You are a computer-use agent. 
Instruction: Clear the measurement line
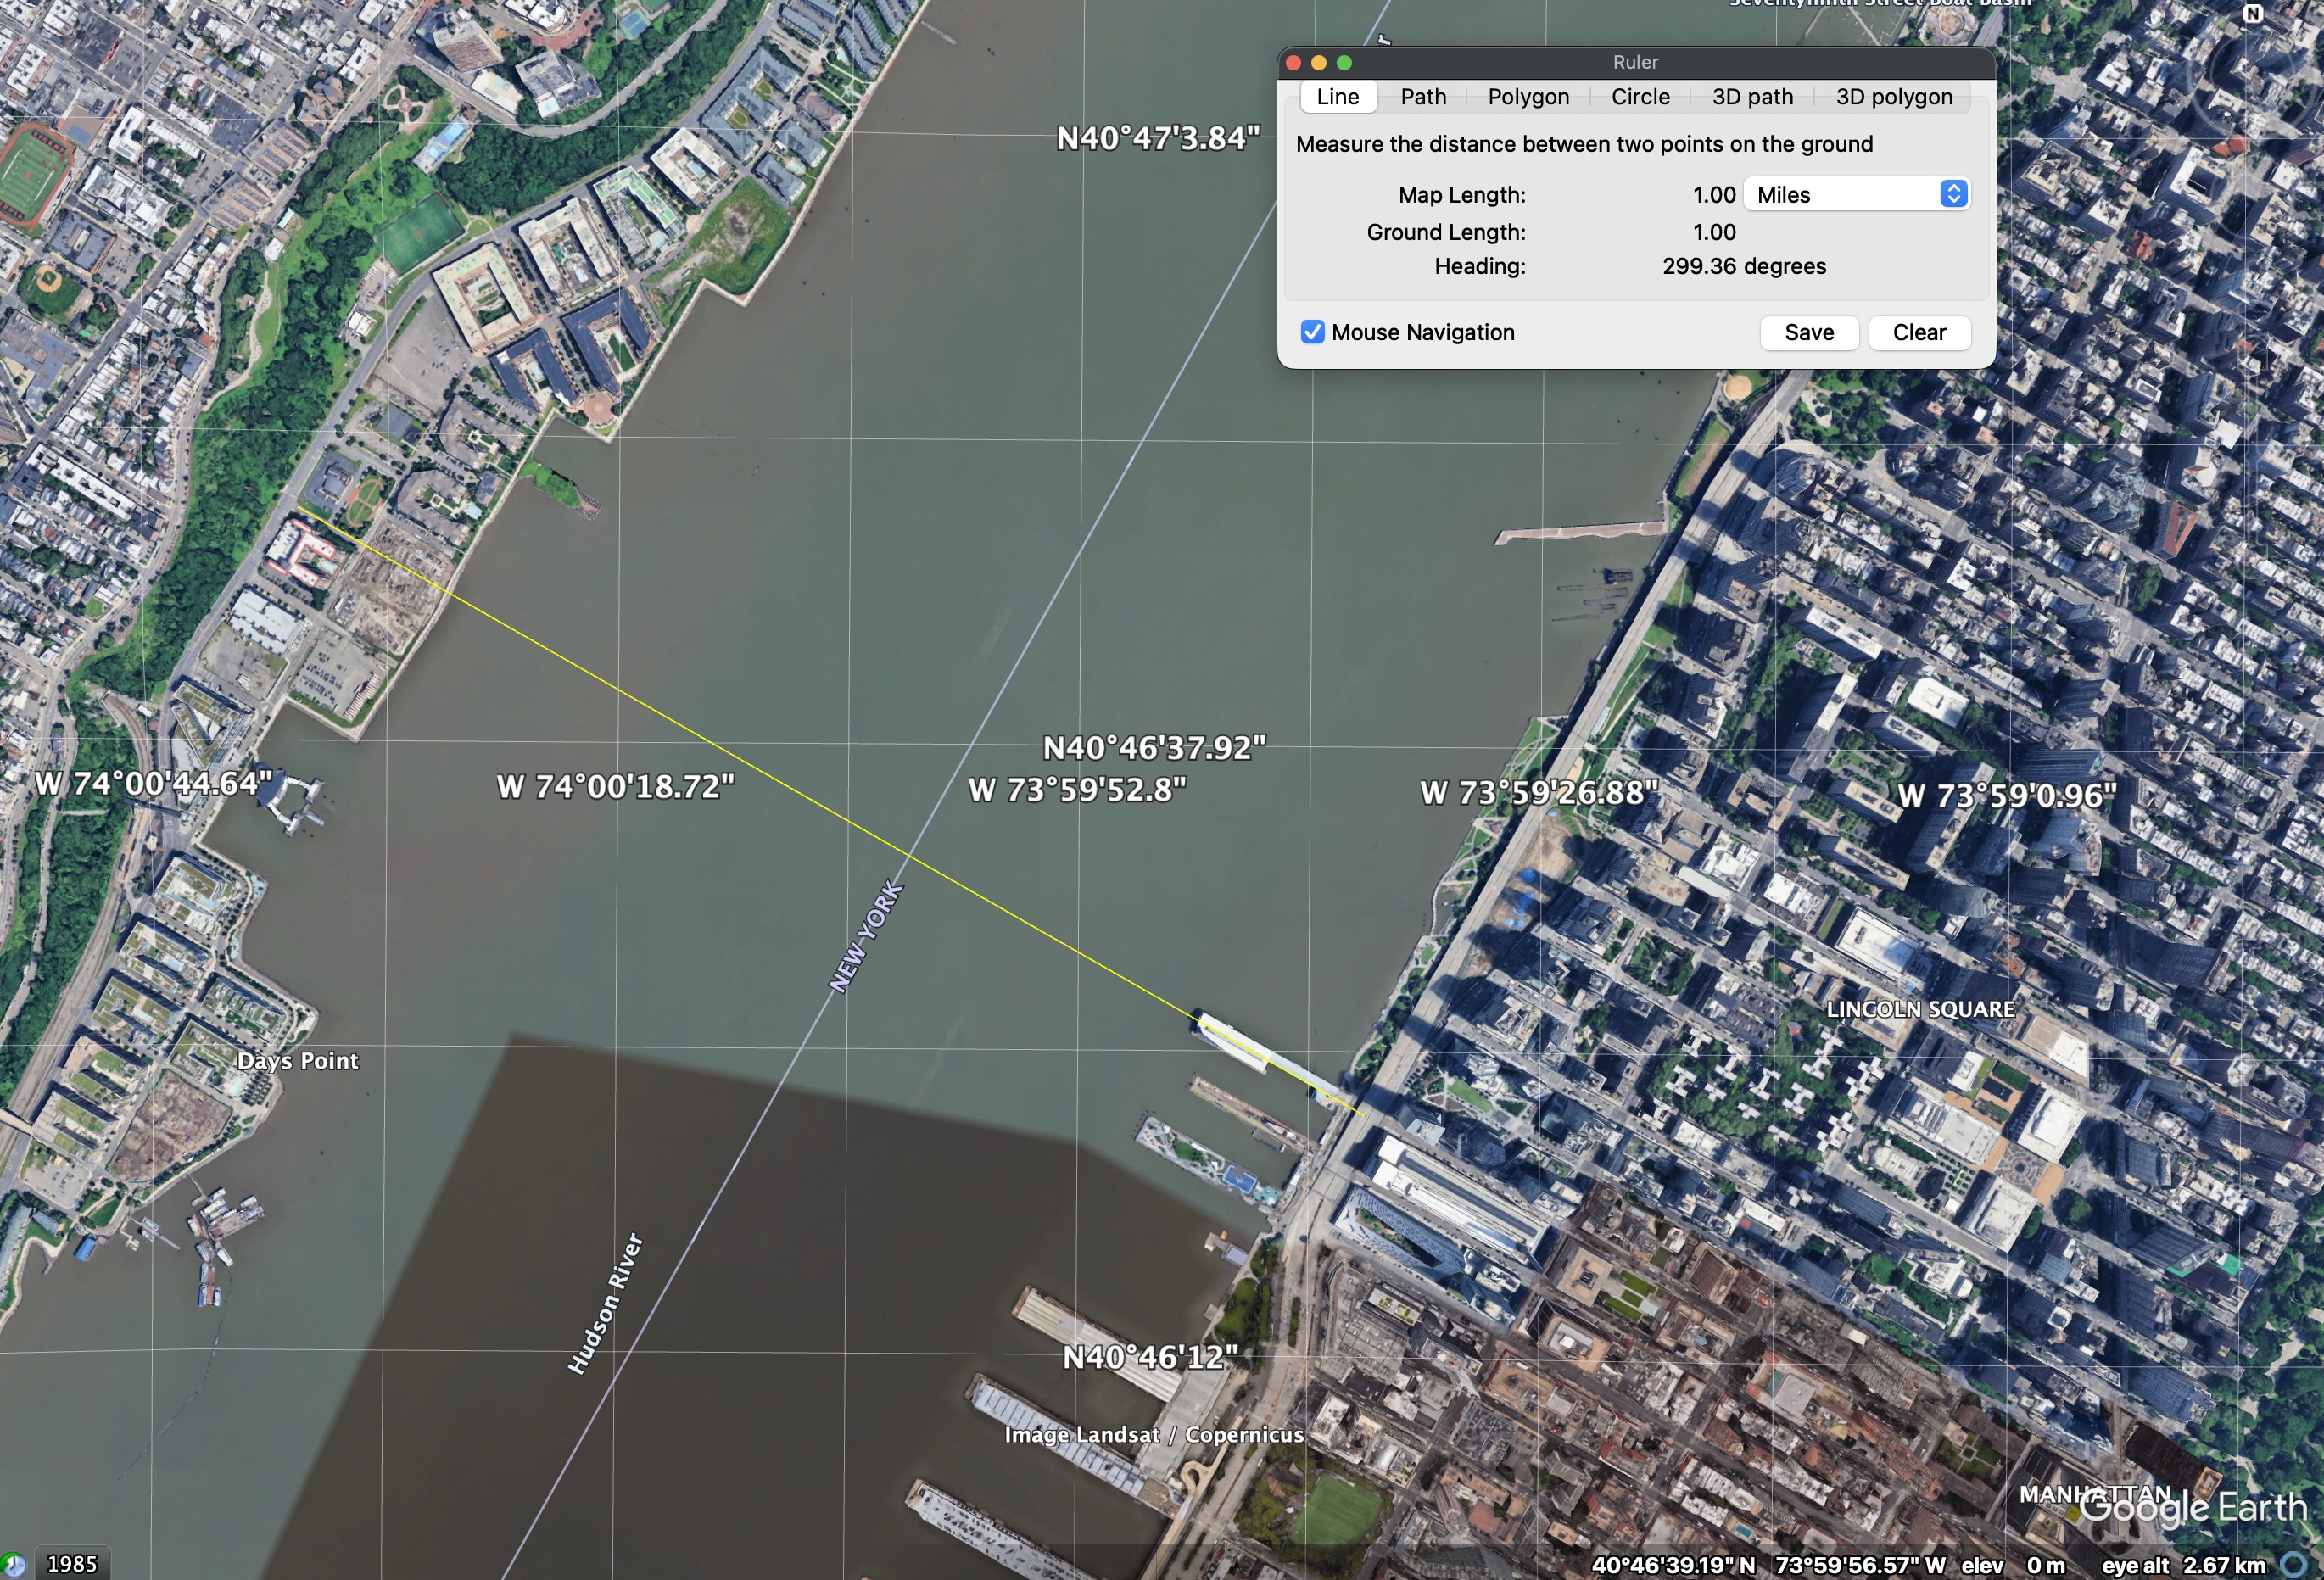[x=1919, y=332]
